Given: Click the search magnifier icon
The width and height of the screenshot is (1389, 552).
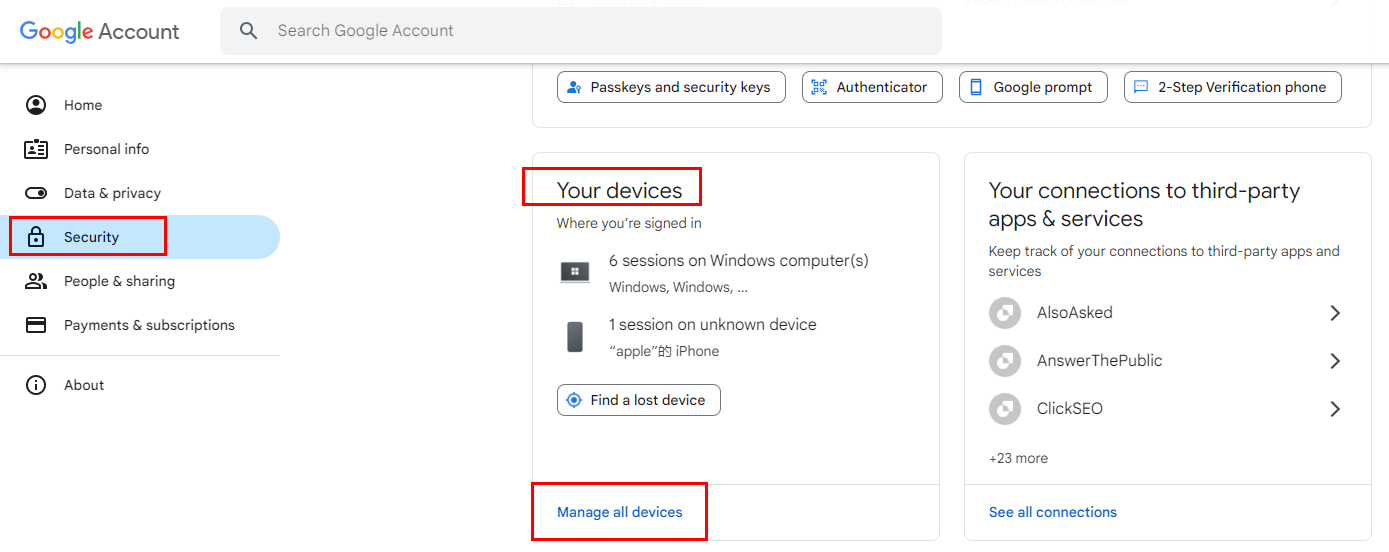Looking at the screenshot, I should [249, 31].
